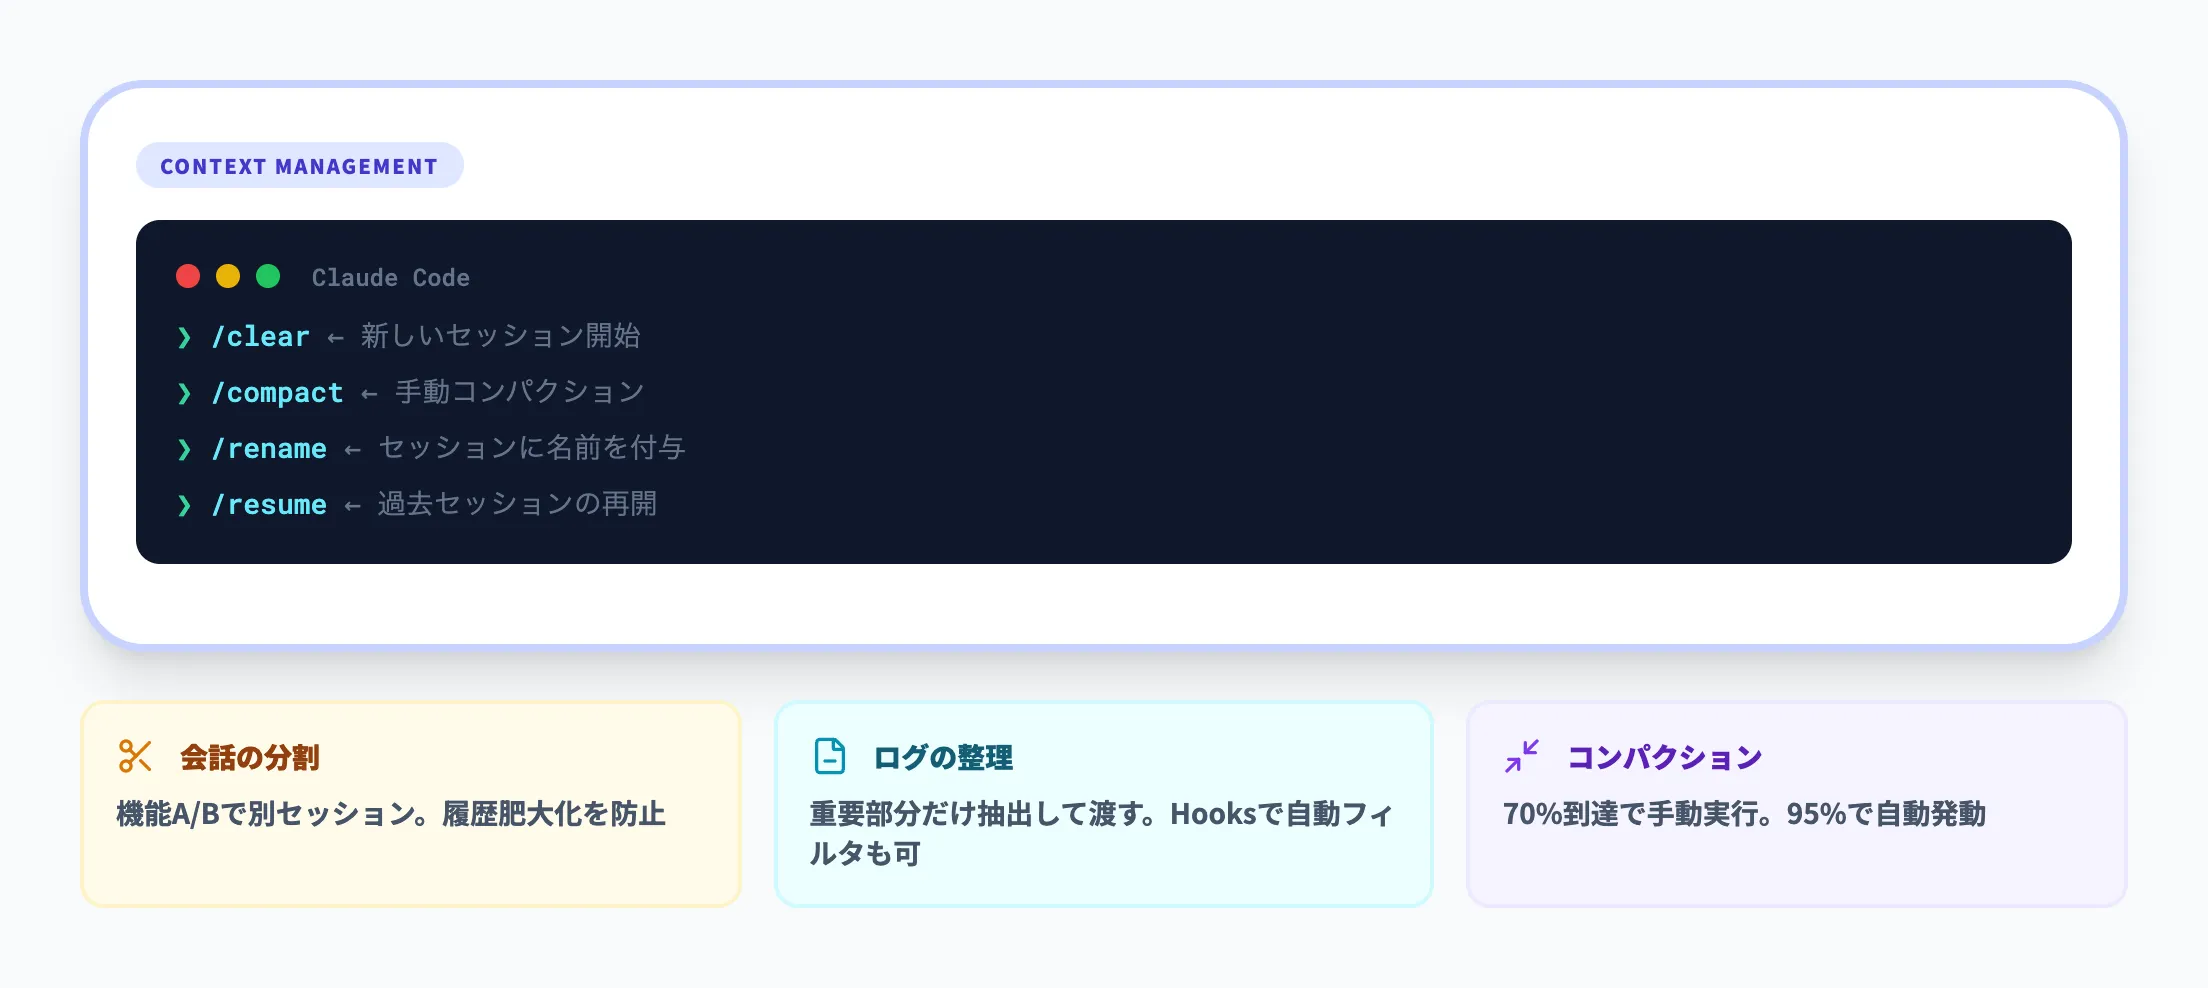Click the left arrow next to 新しいセッション開始
This screenshot has height=988, width=2208.
click(334, 338)
